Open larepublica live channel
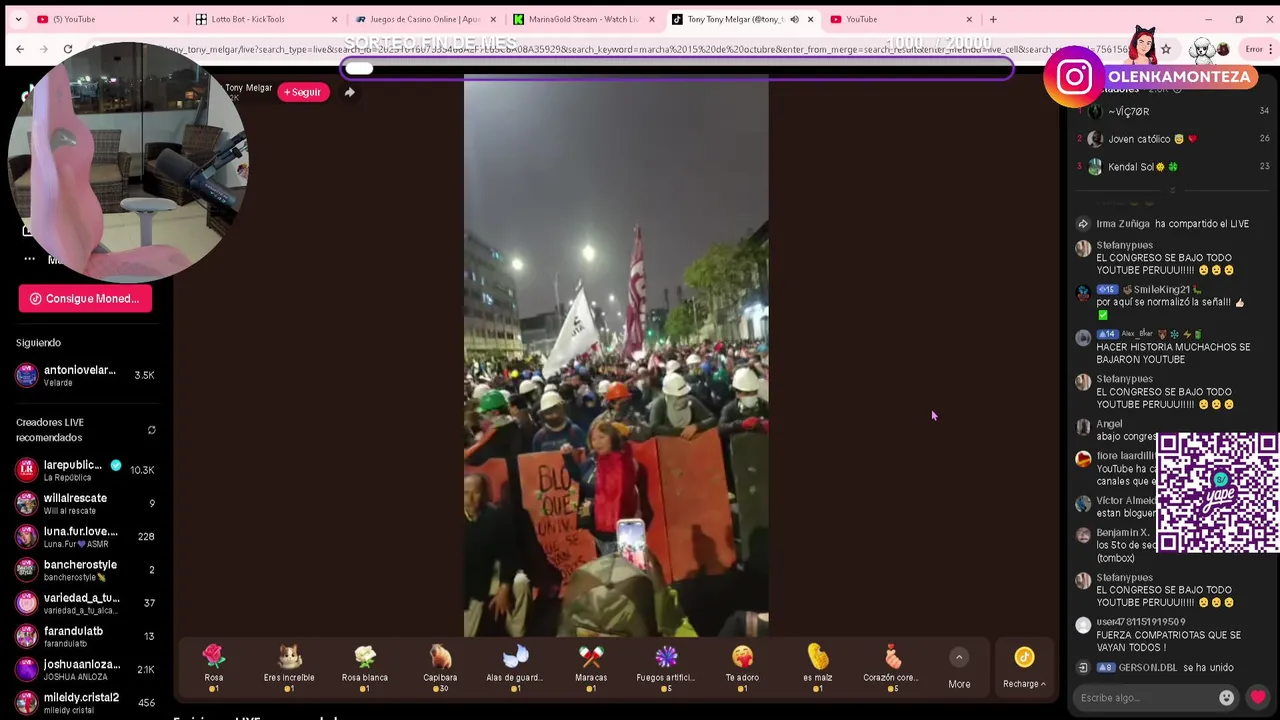Screen dimensions: 1280x720 [85, 470]
